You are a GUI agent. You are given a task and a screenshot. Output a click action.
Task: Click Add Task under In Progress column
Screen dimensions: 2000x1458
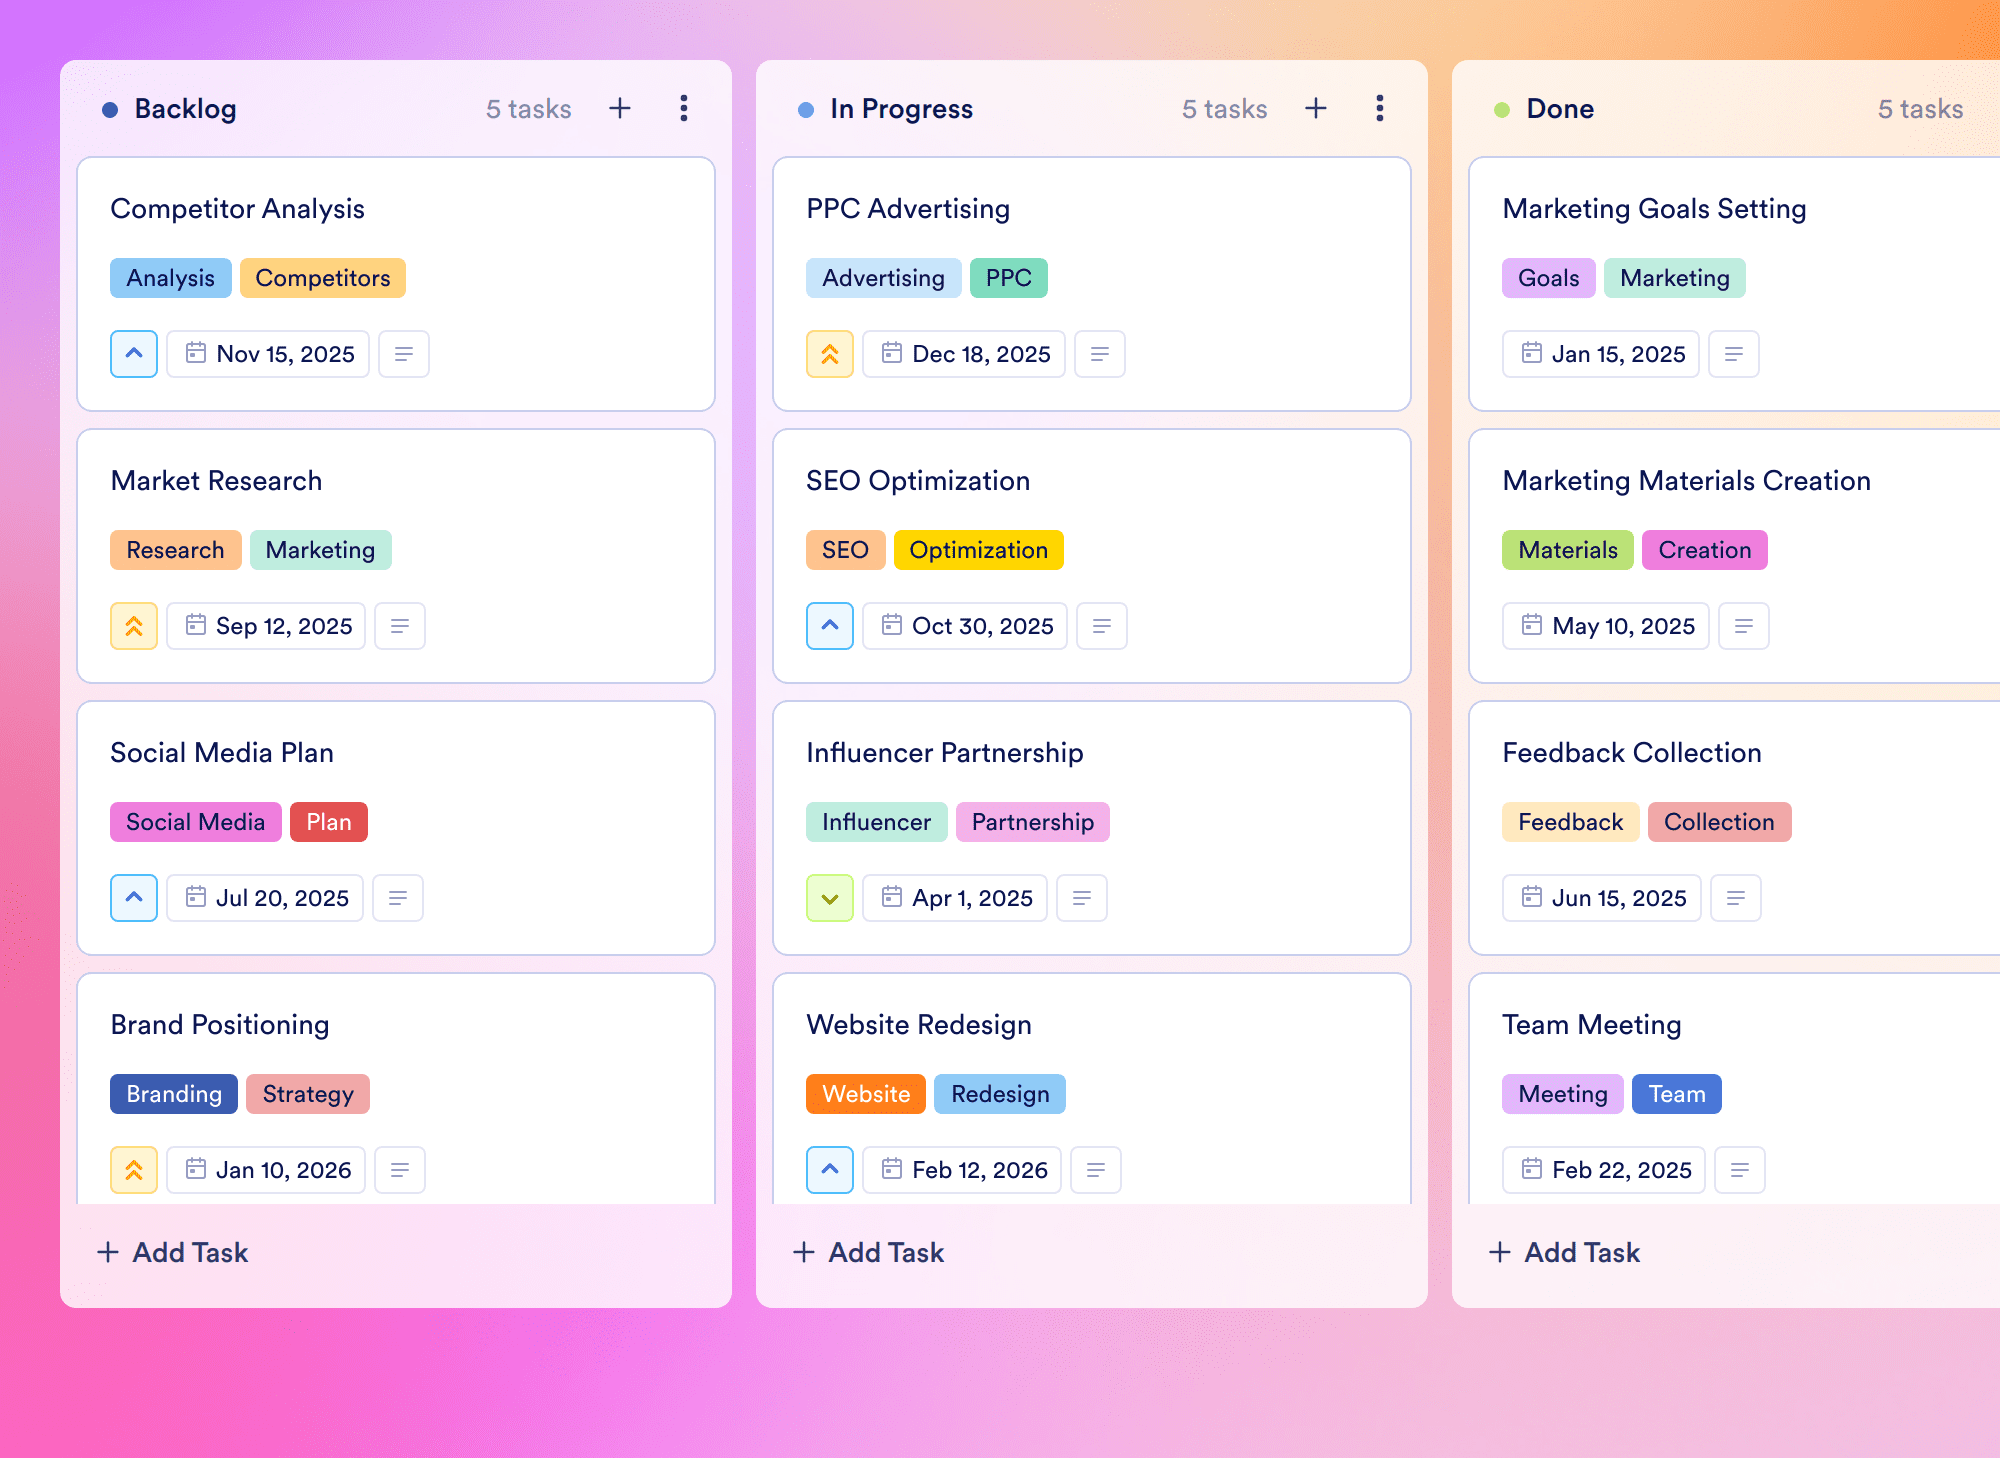pyautogui.click(x=868, y=1252)
